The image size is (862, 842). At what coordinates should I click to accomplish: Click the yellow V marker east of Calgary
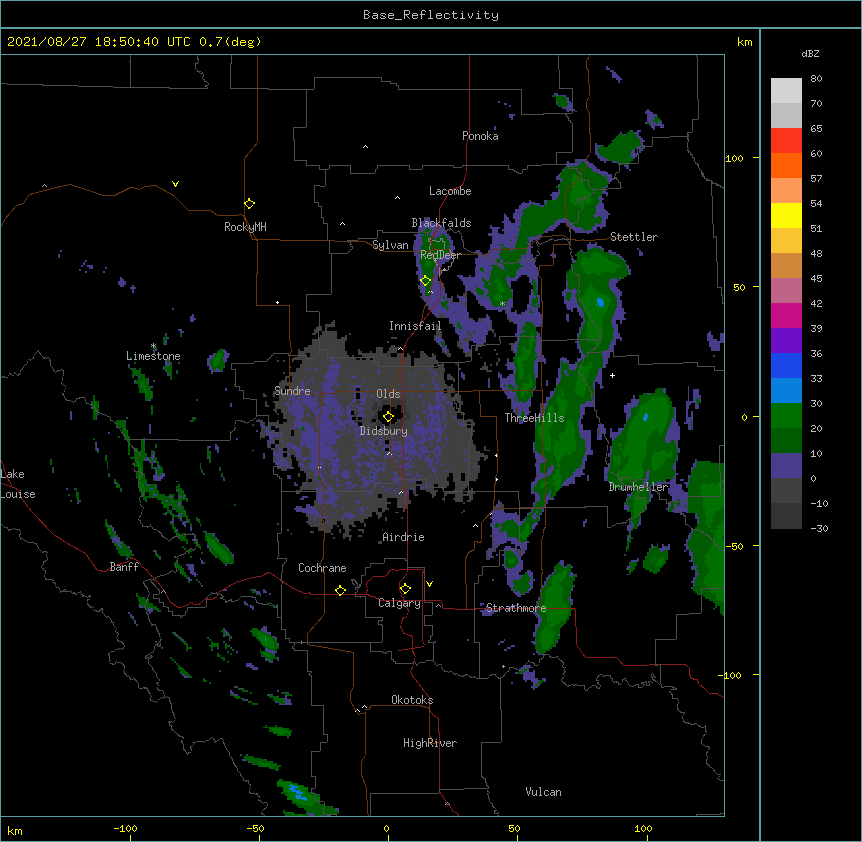(x=429, y=584)
